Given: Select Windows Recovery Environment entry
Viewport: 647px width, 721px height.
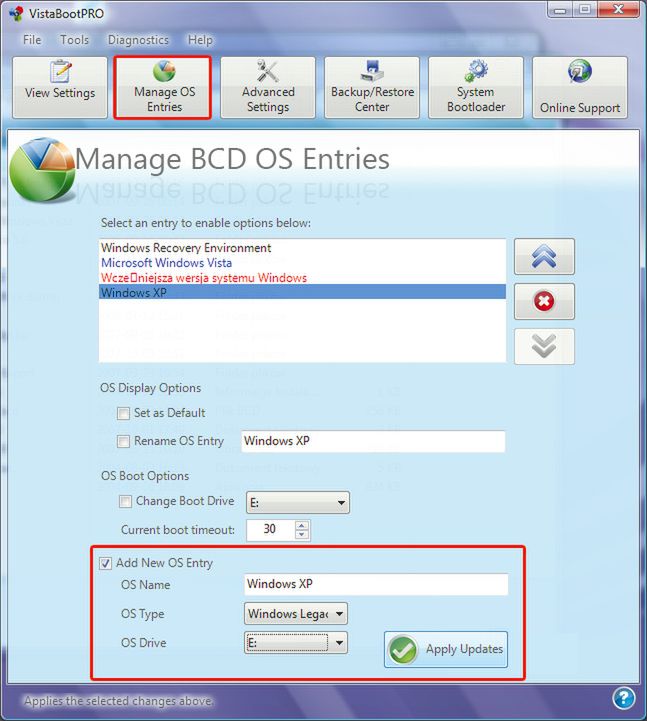Looking at the screenshot, I should click(302, 248).
